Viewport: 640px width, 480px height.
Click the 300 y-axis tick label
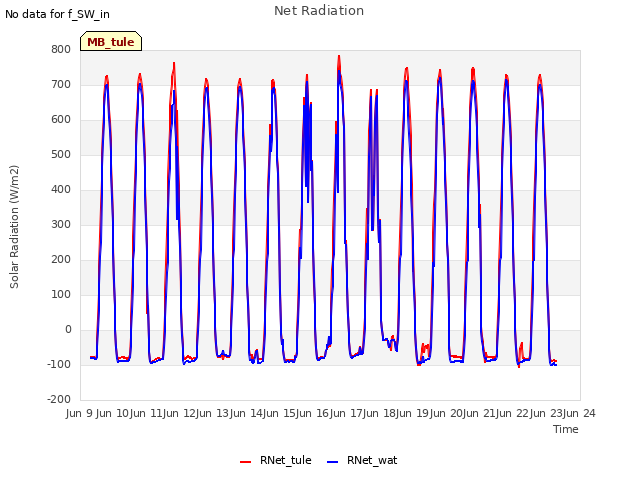61,224
